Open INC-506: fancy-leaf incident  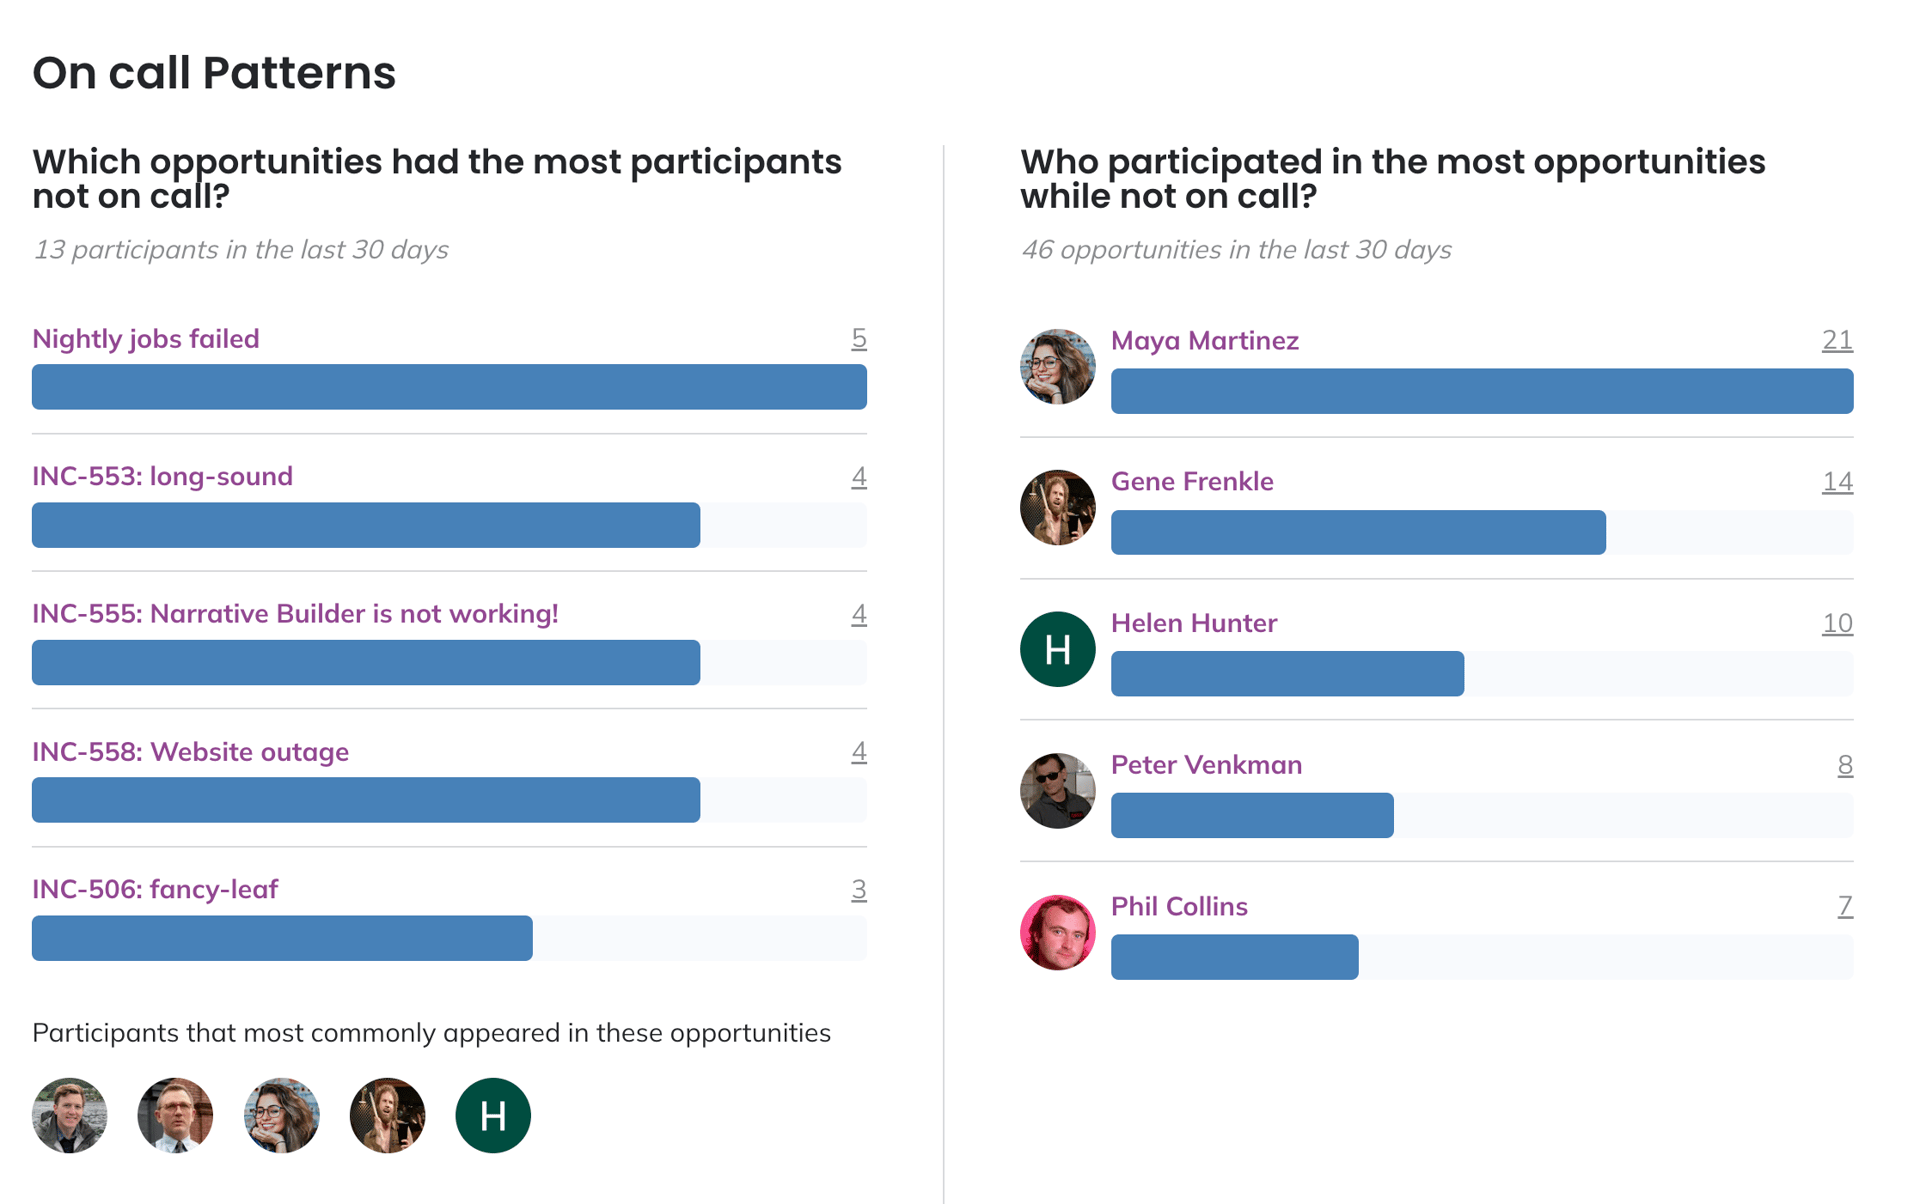click(x=155, y=889)
